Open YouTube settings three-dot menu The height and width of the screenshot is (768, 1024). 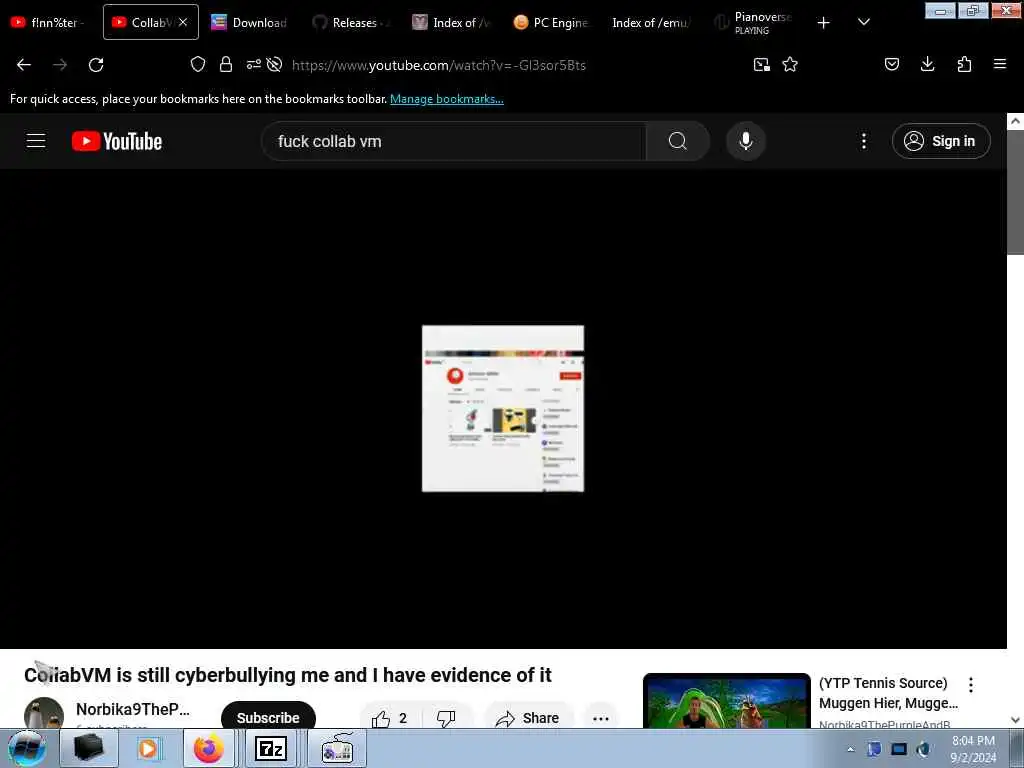[863, 141]
